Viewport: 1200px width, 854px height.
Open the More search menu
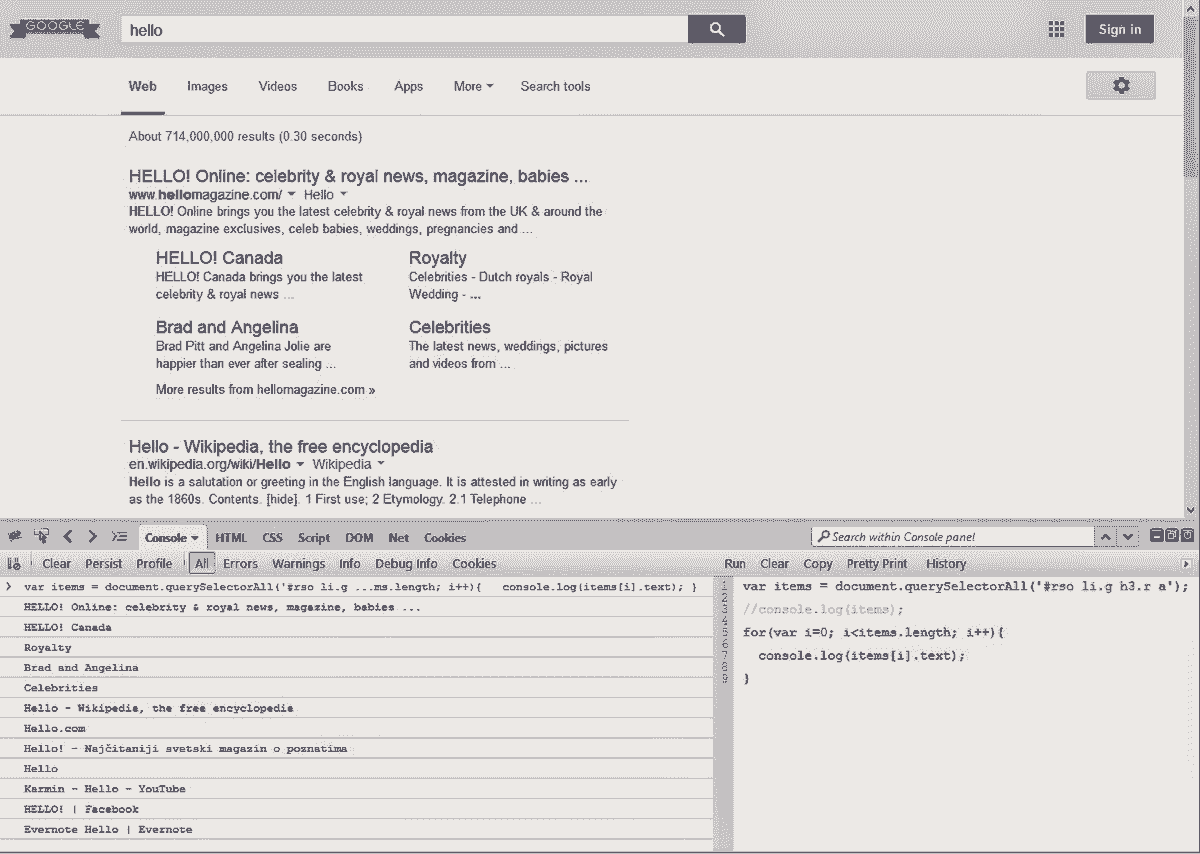point(473,86)
